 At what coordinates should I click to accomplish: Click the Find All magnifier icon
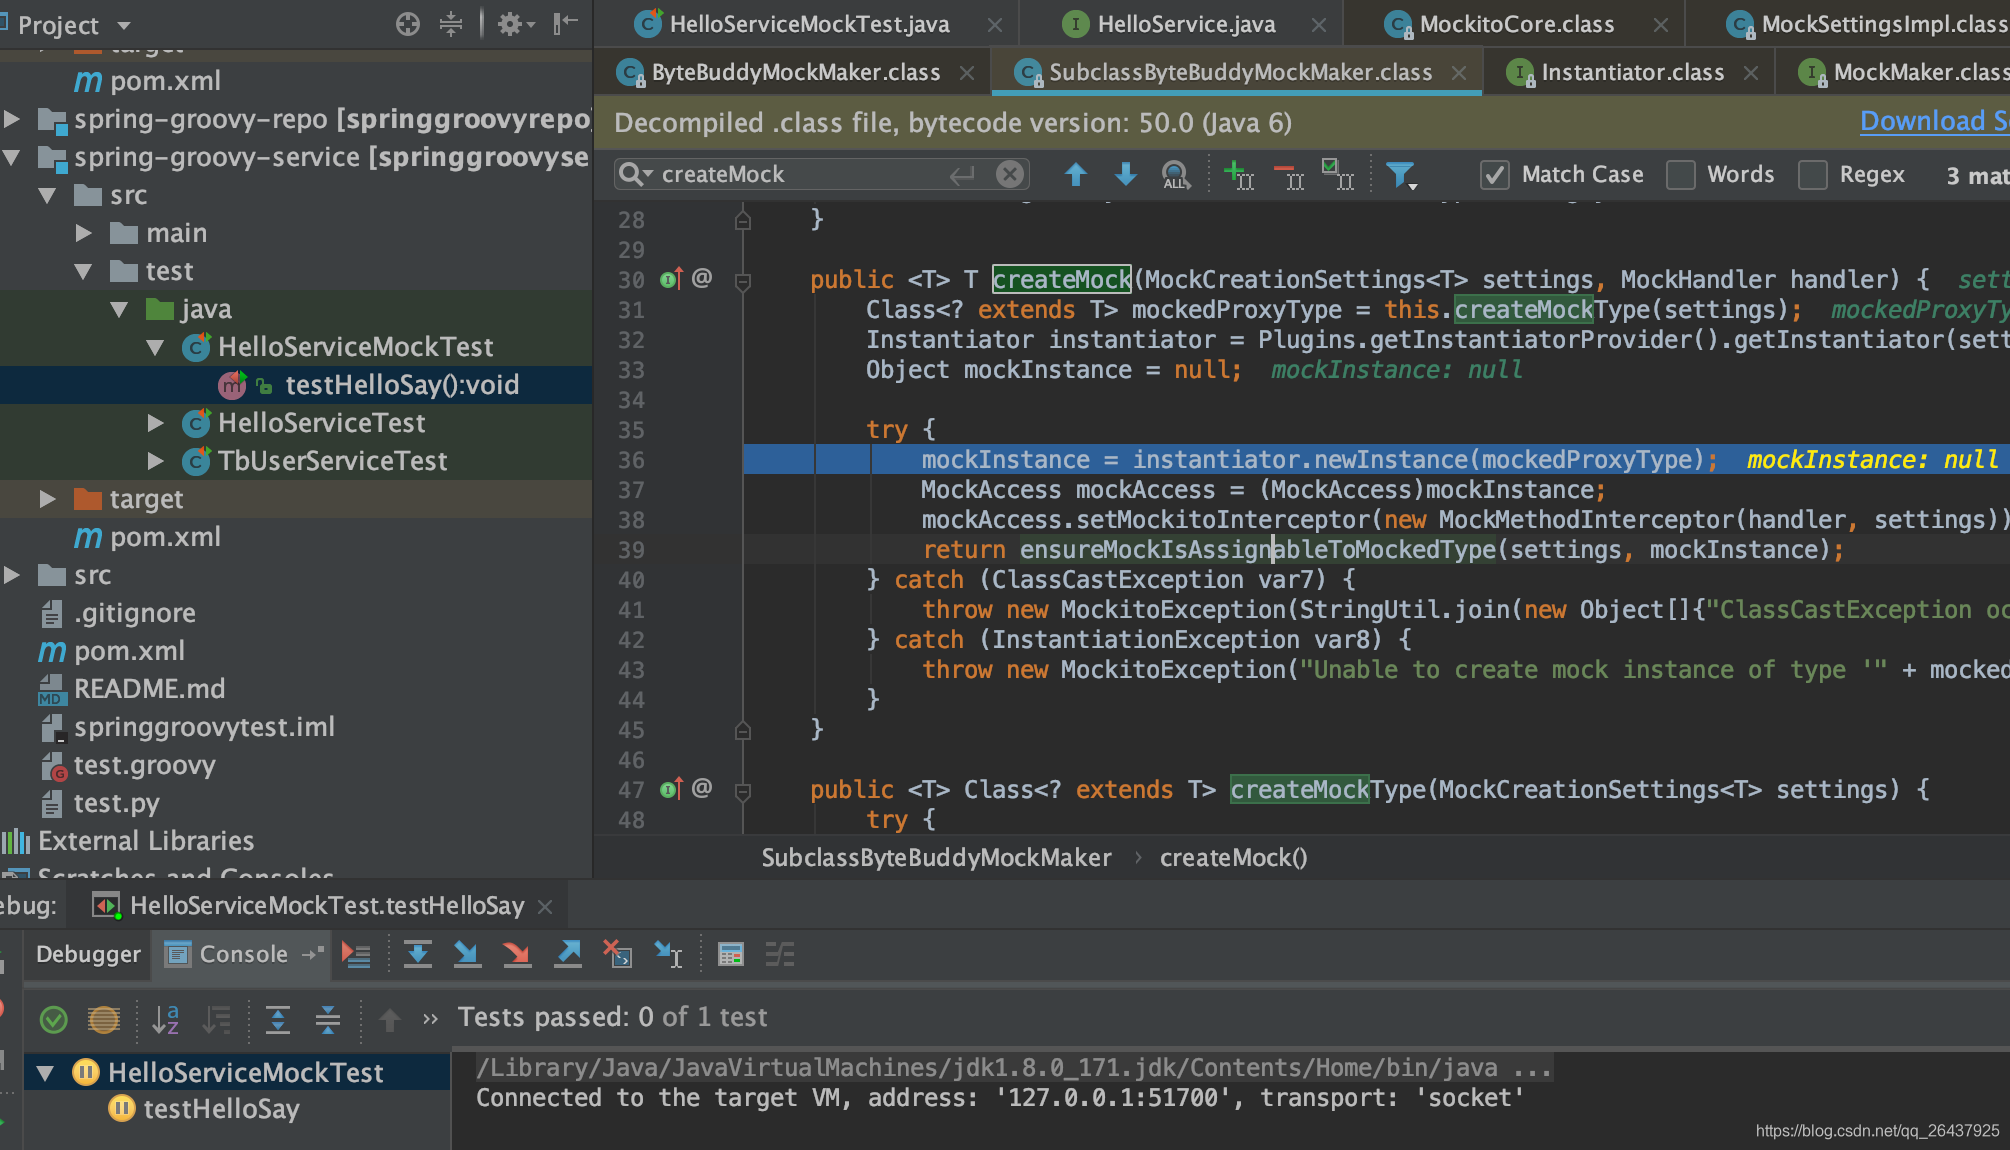[x=1175, y=175]
